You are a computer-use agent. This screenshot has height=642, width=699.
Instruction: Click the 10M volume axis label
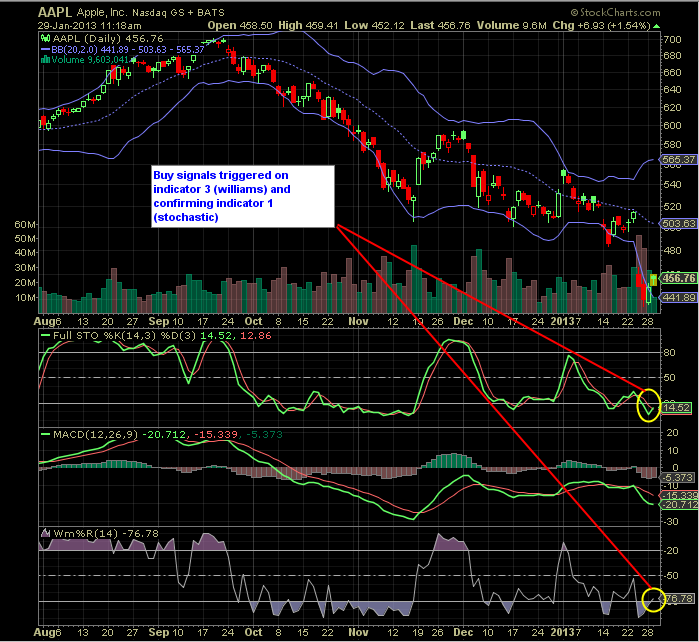(x=25, y=297)
